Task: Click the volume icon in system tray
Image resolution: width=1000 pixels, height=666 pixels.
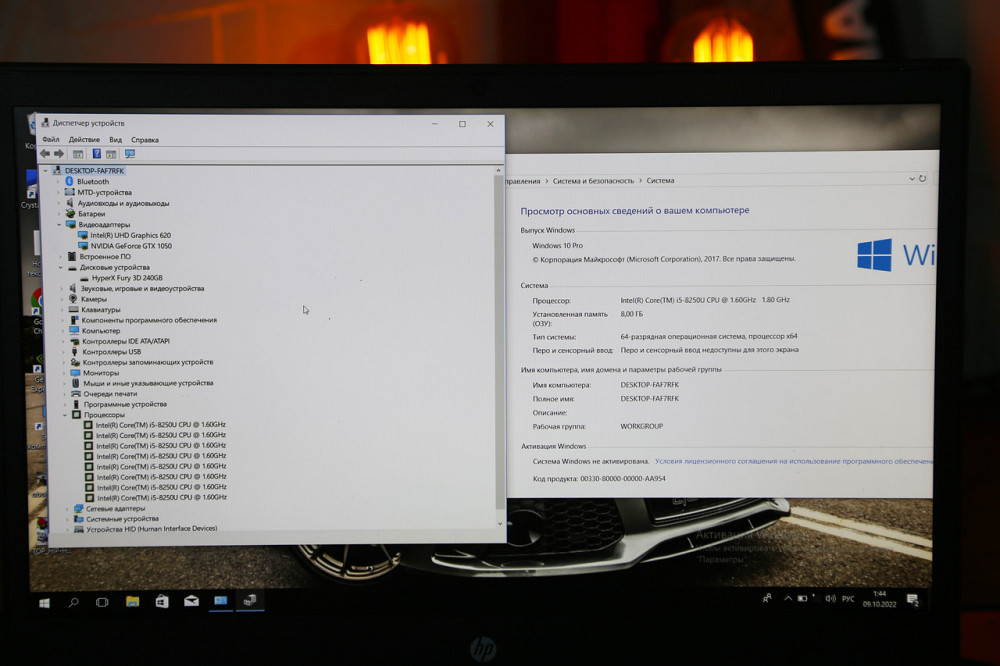Action: point(830,599)
